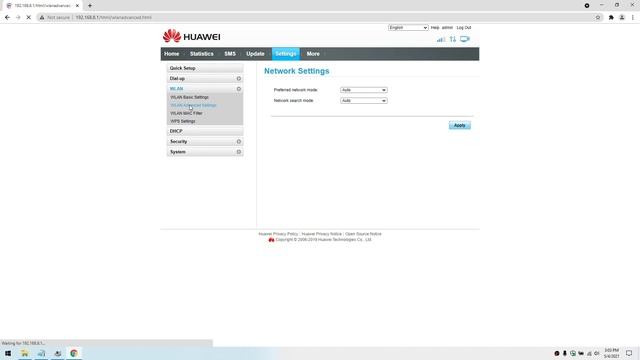Open WLAN Basic Settings
640x360 pixels.
click(x=189, y=97)
